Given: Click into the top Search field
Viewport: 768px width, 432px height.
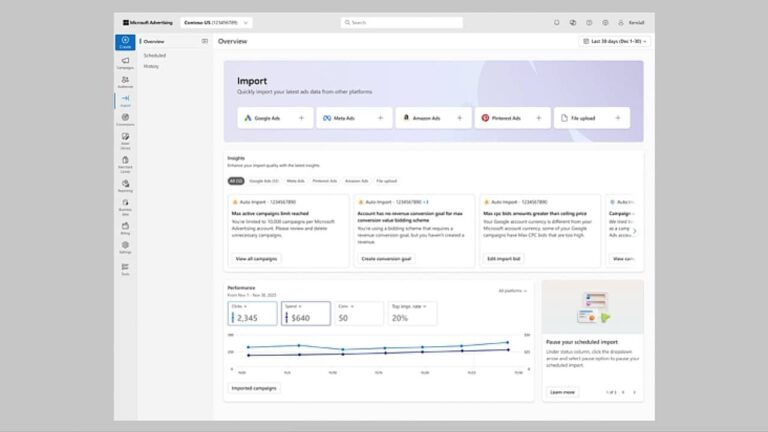Looking at the screenshot, I should point(402,23).
